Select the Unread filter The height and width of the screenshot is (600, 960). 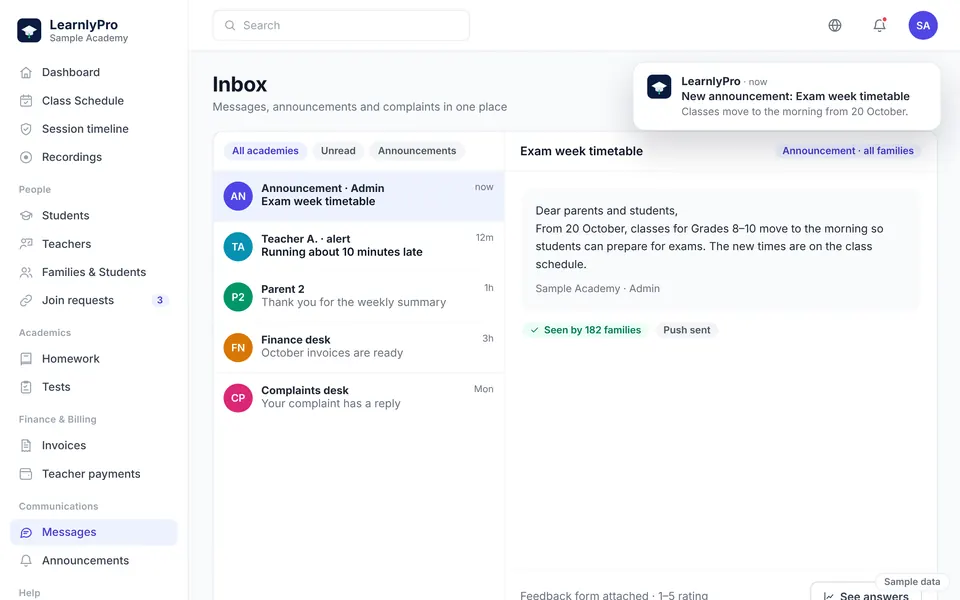(338, 151)
